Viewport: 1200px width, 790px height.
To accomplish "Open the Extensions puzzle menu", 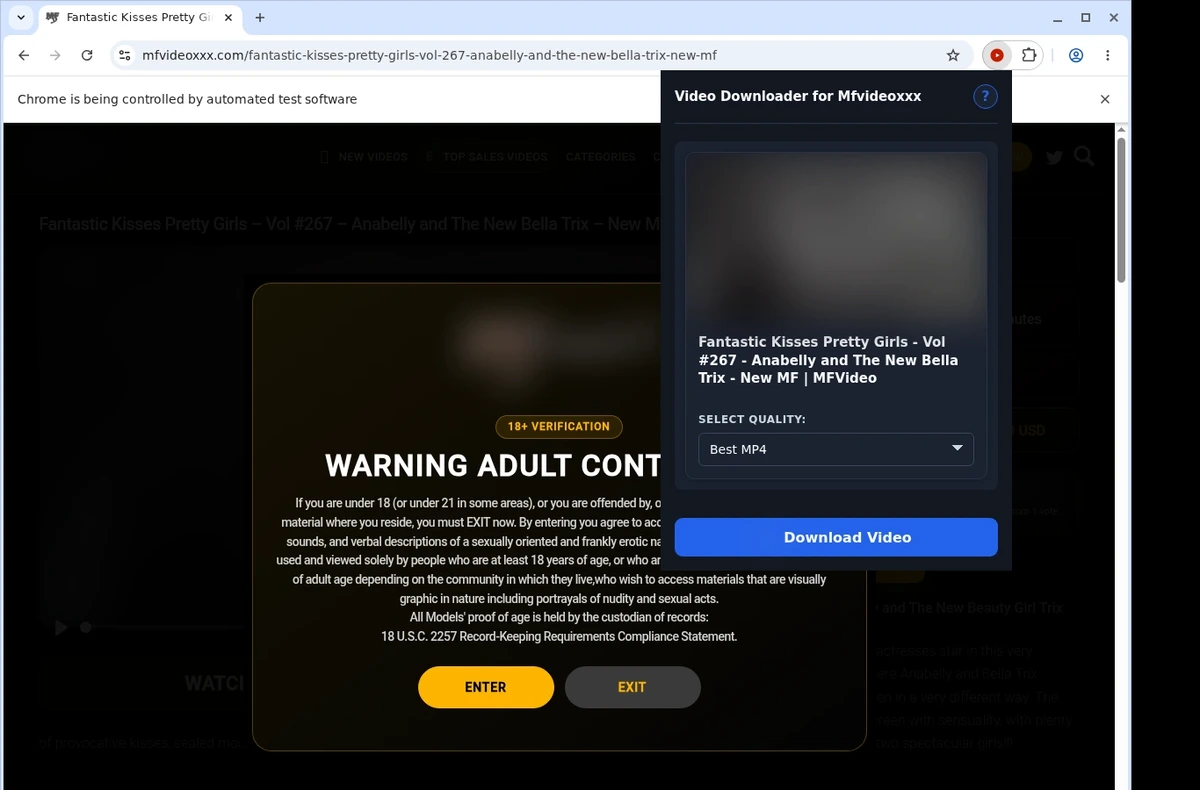I will pyautogui.click(x=1029, y=55).
